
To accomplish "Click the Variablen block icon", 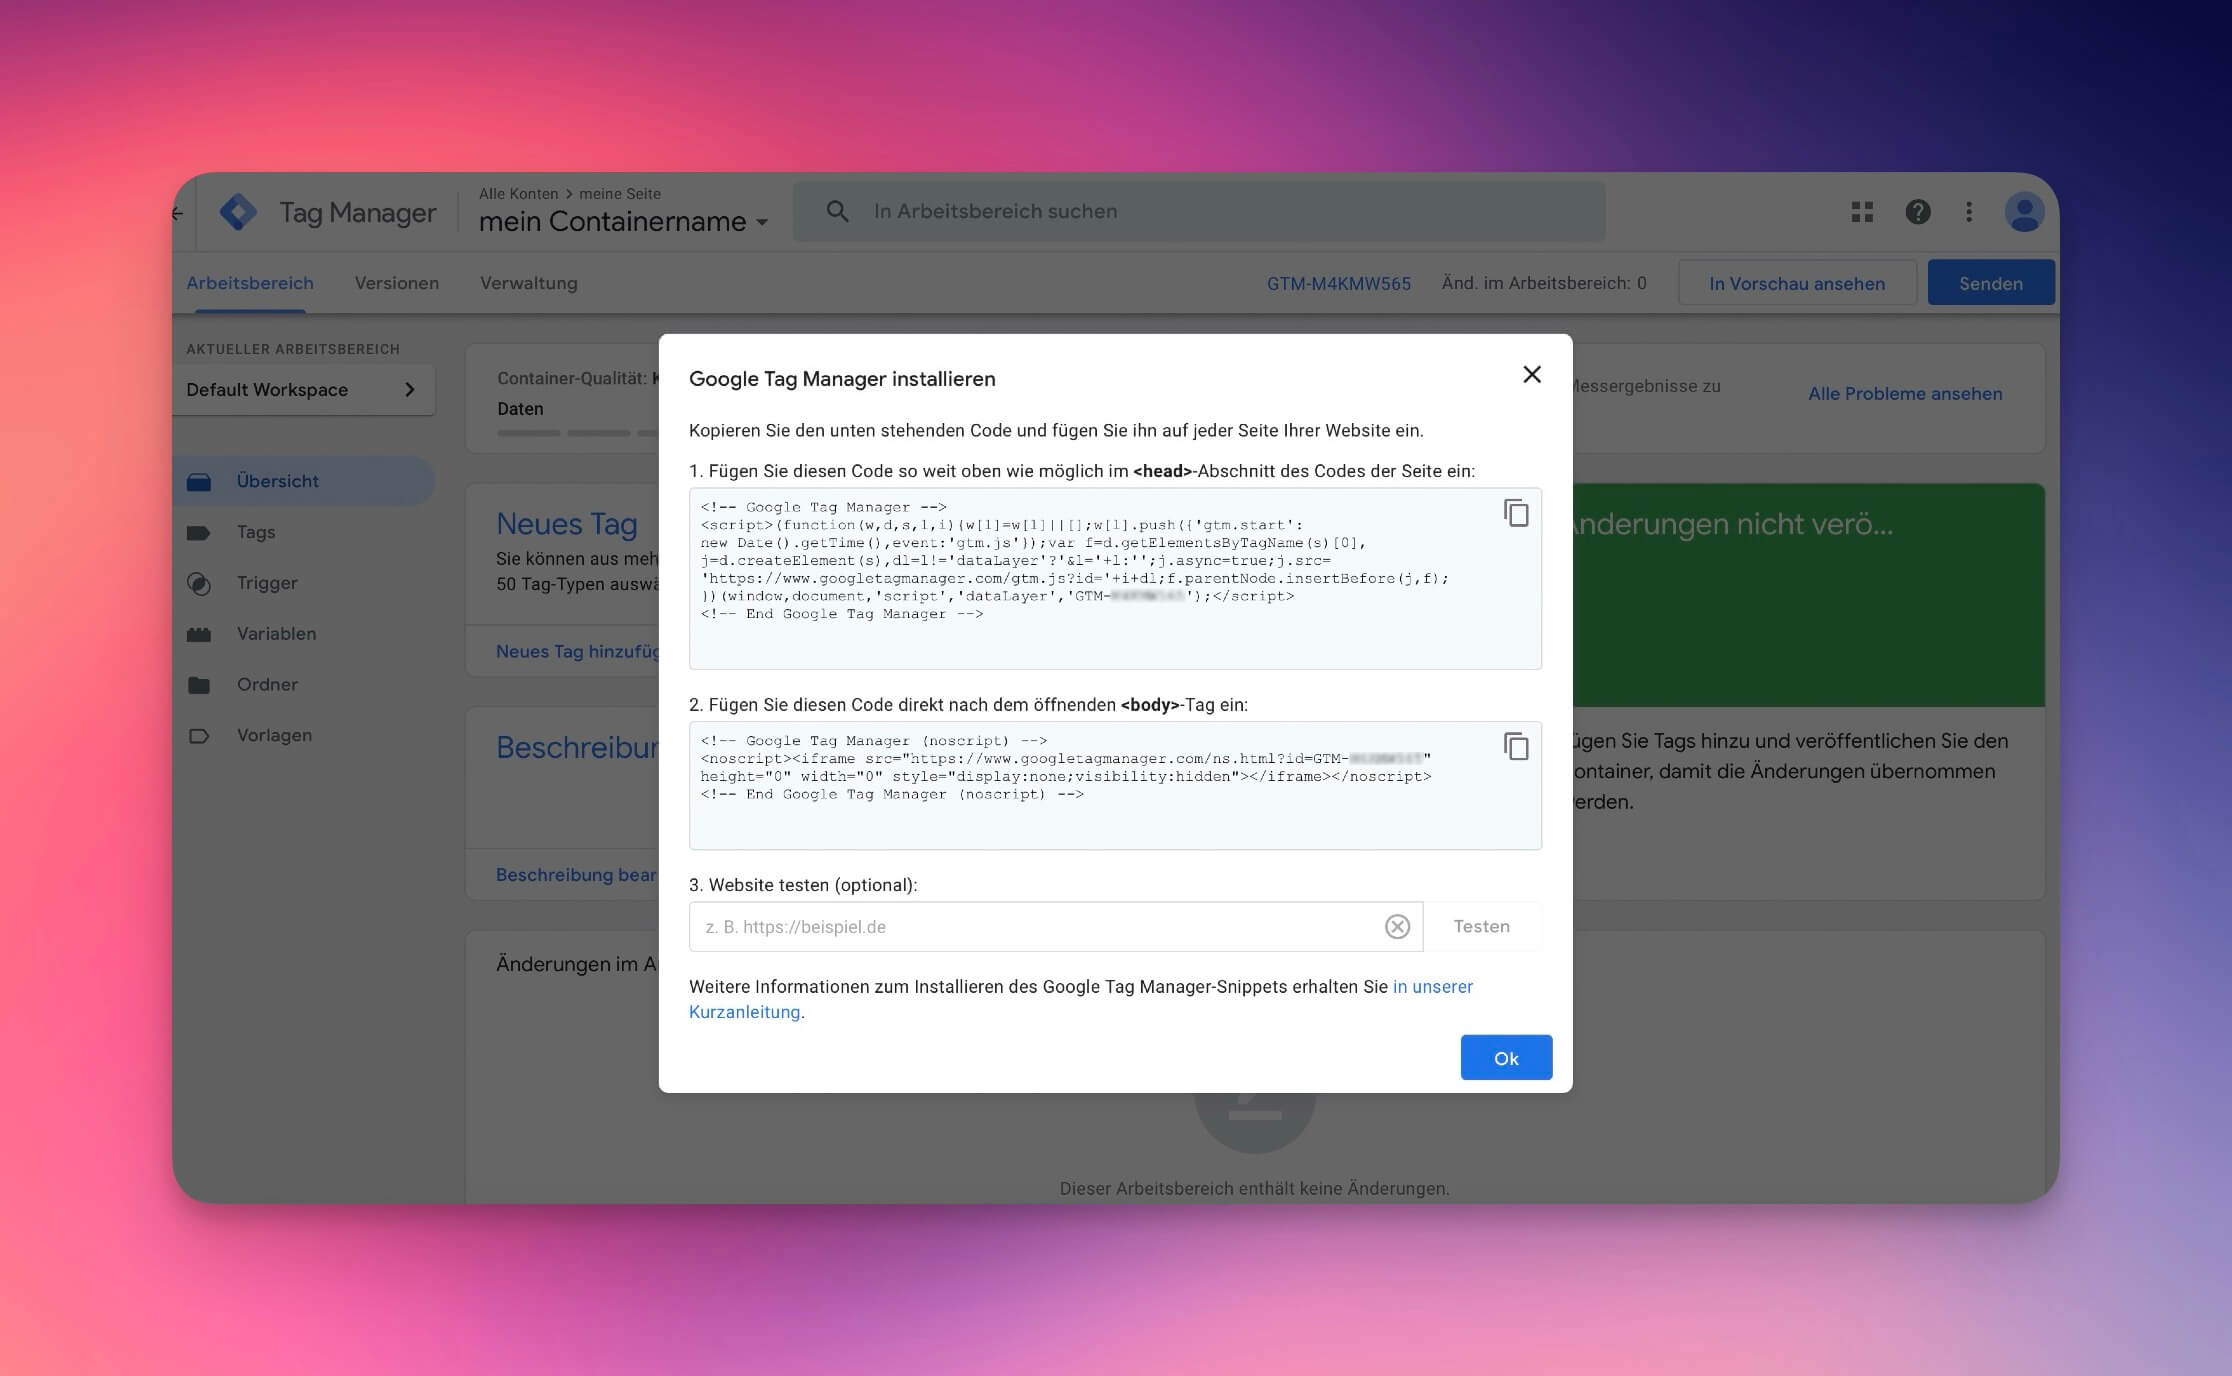I will 199,635.
